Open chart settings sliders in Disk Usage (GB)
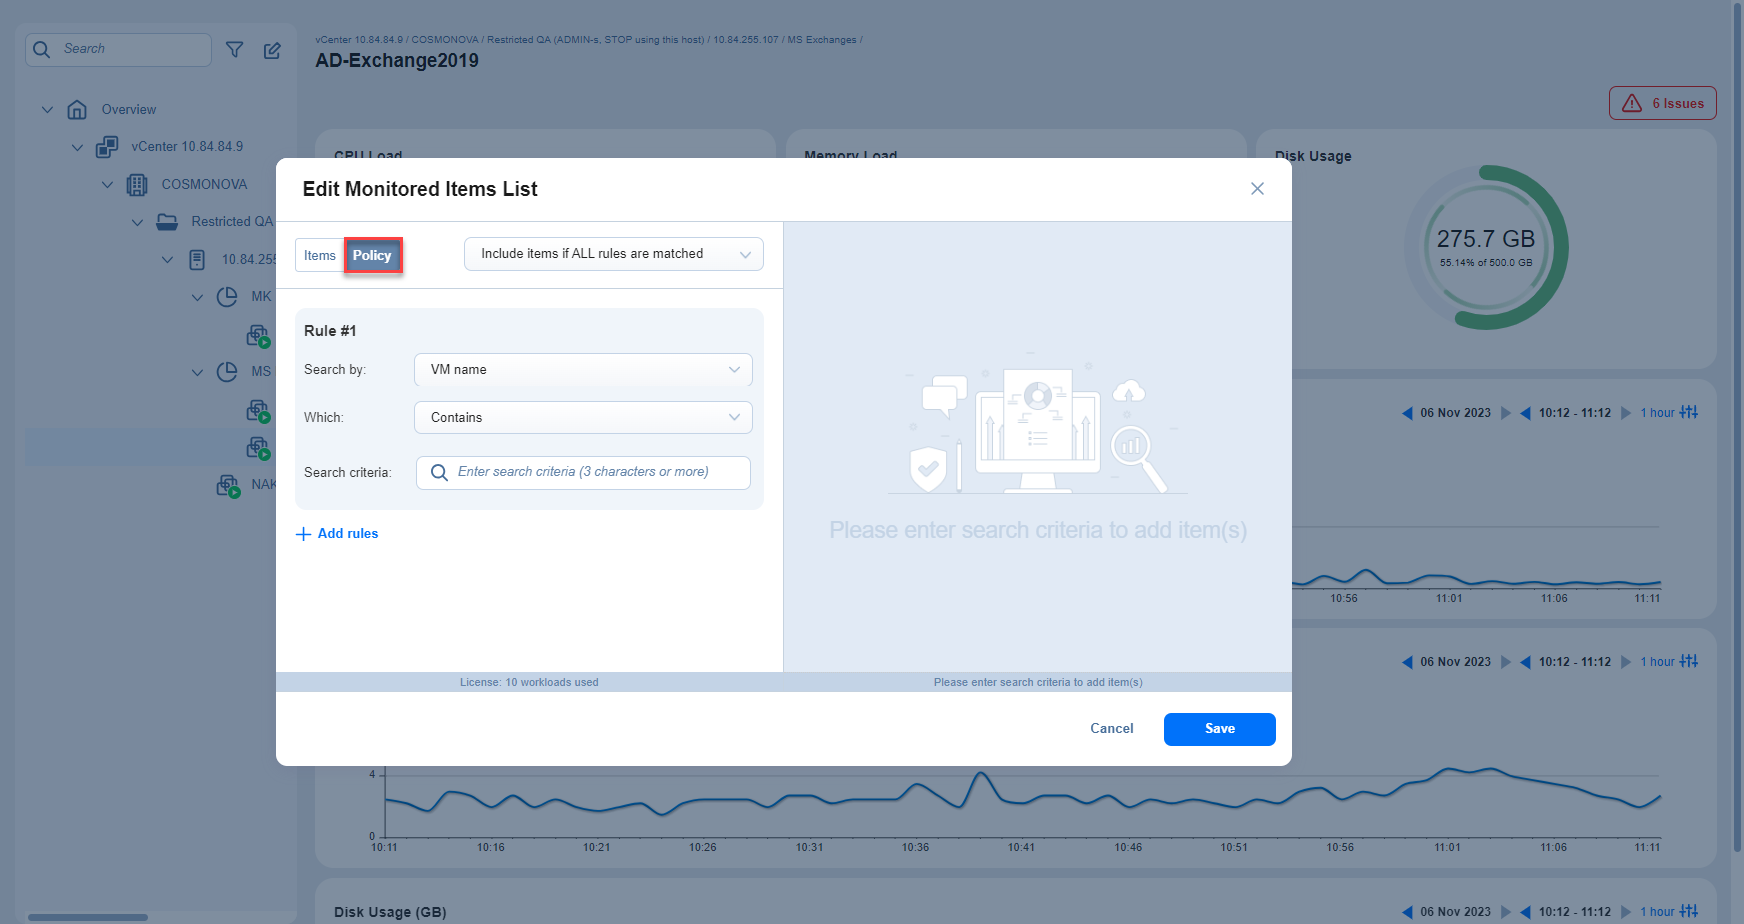 pos(1689,911)
